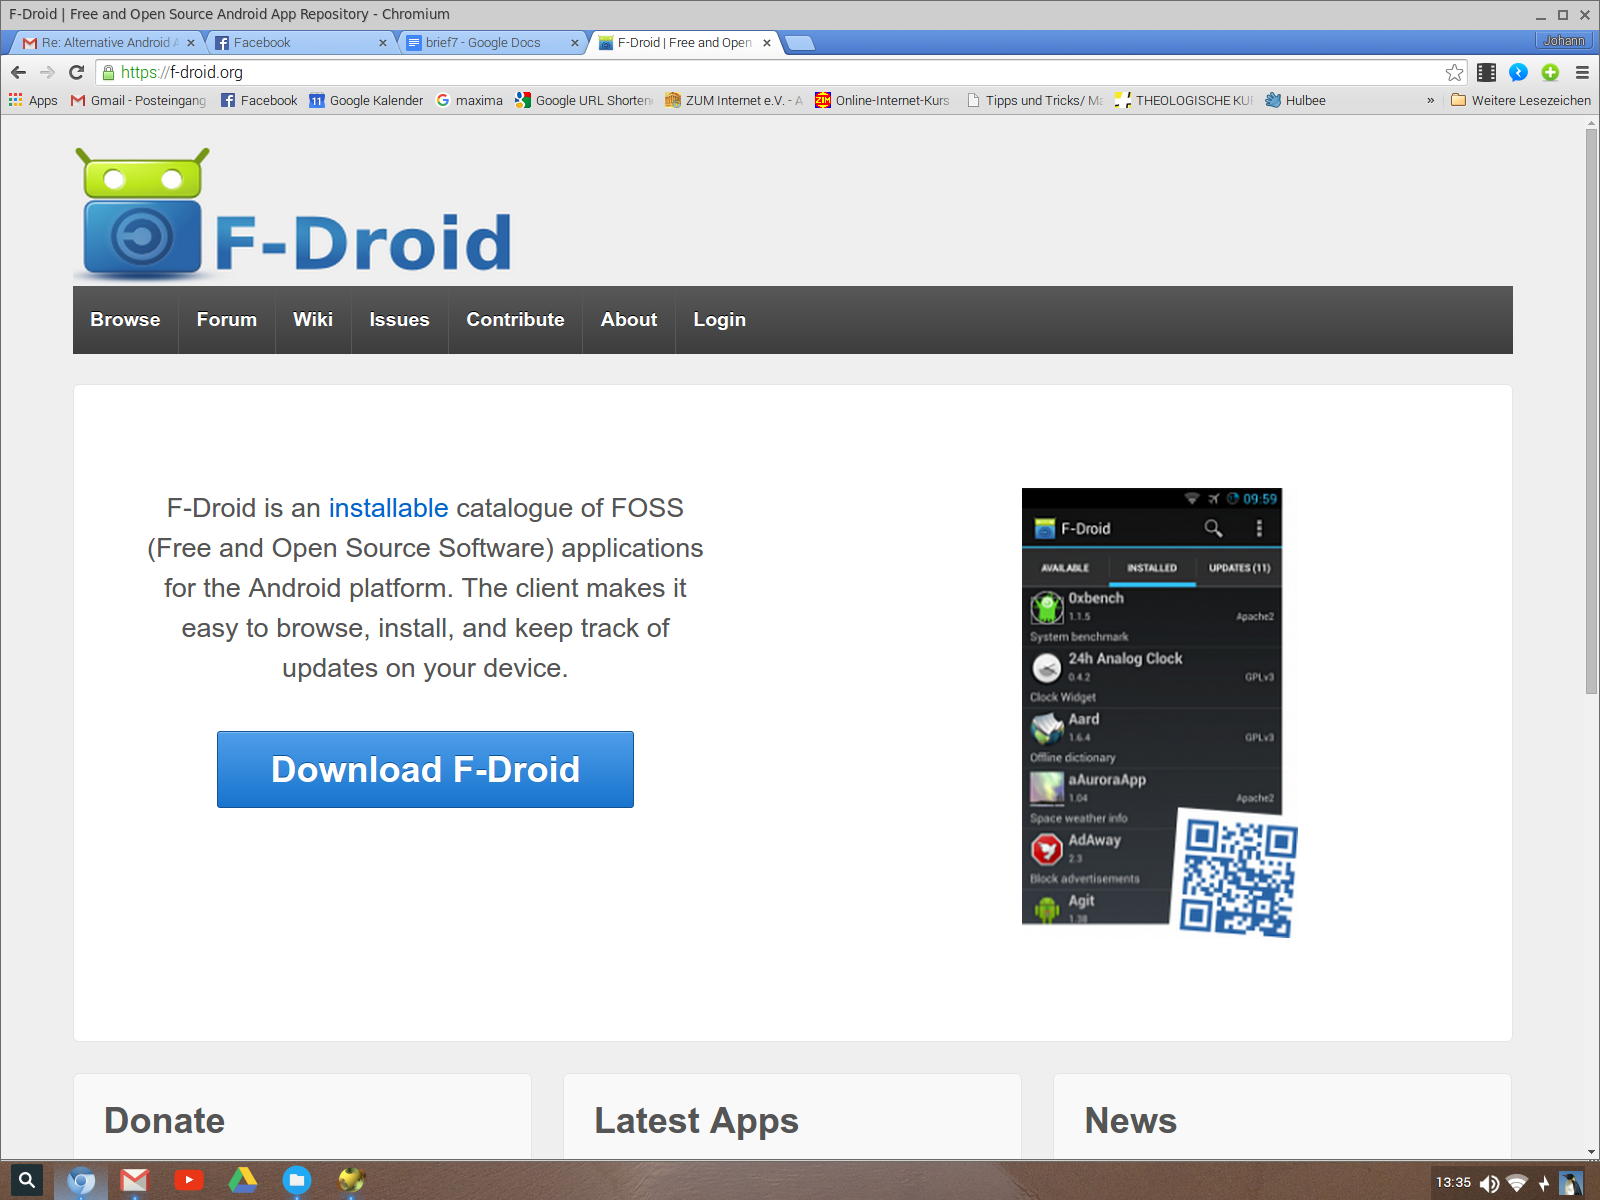Viewport: 1600px width, 1200px height.
Task: Open the Weitere Lesezeichen folder
Action: (1520, 100)
